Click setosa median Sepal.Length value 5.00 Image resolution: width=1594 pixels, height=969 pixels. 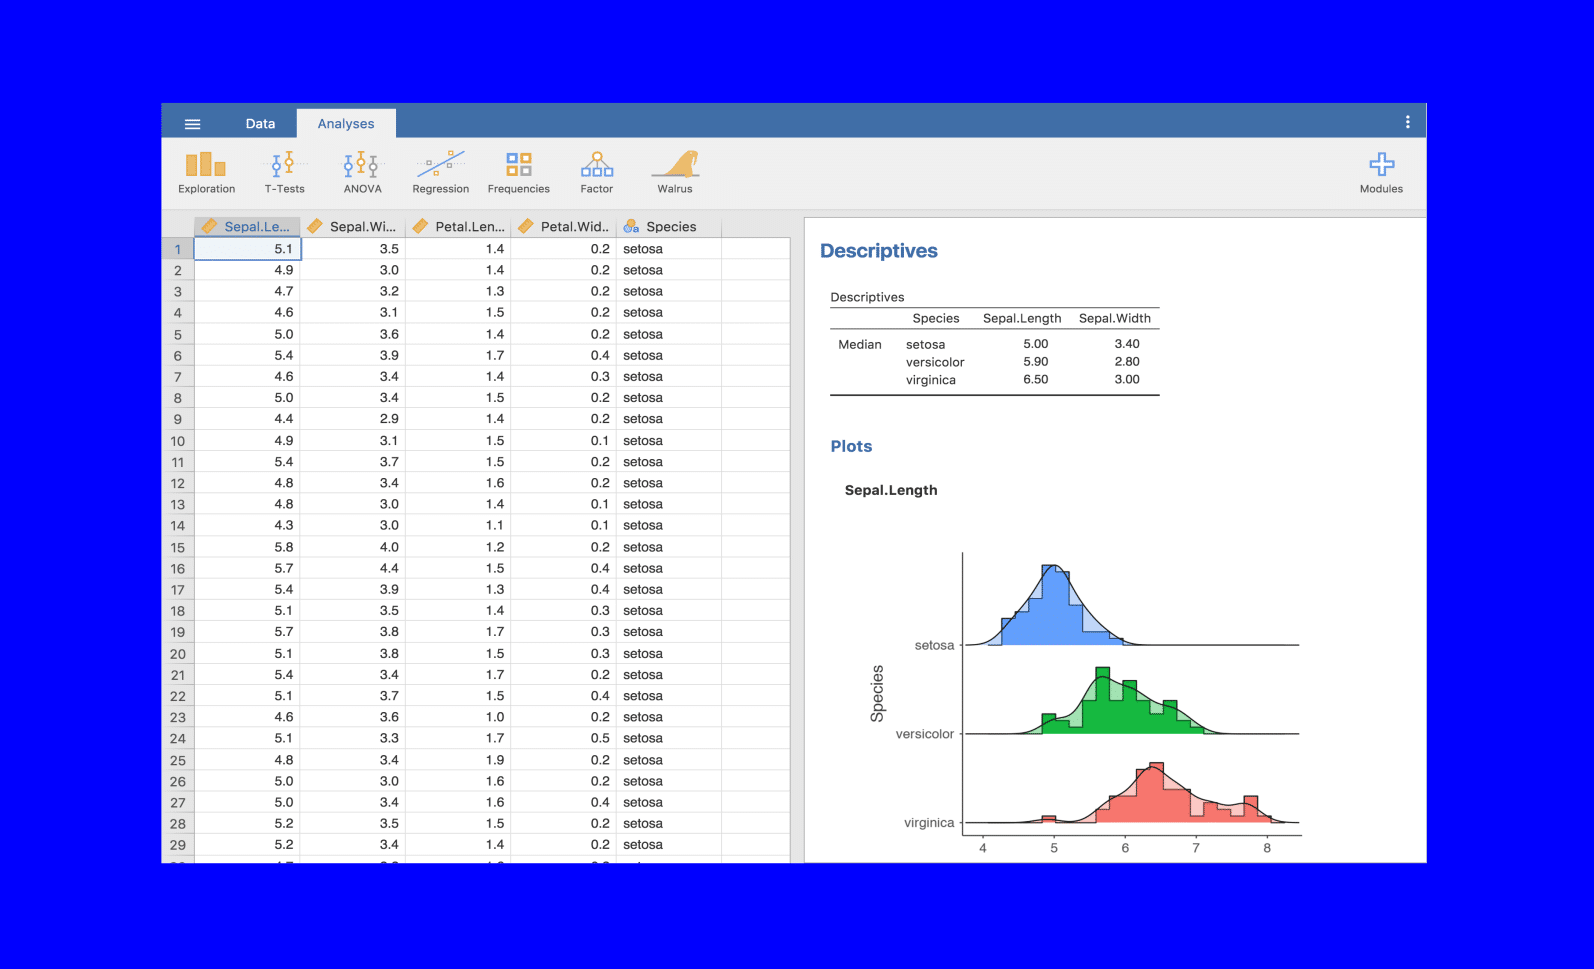(1035, 344)
